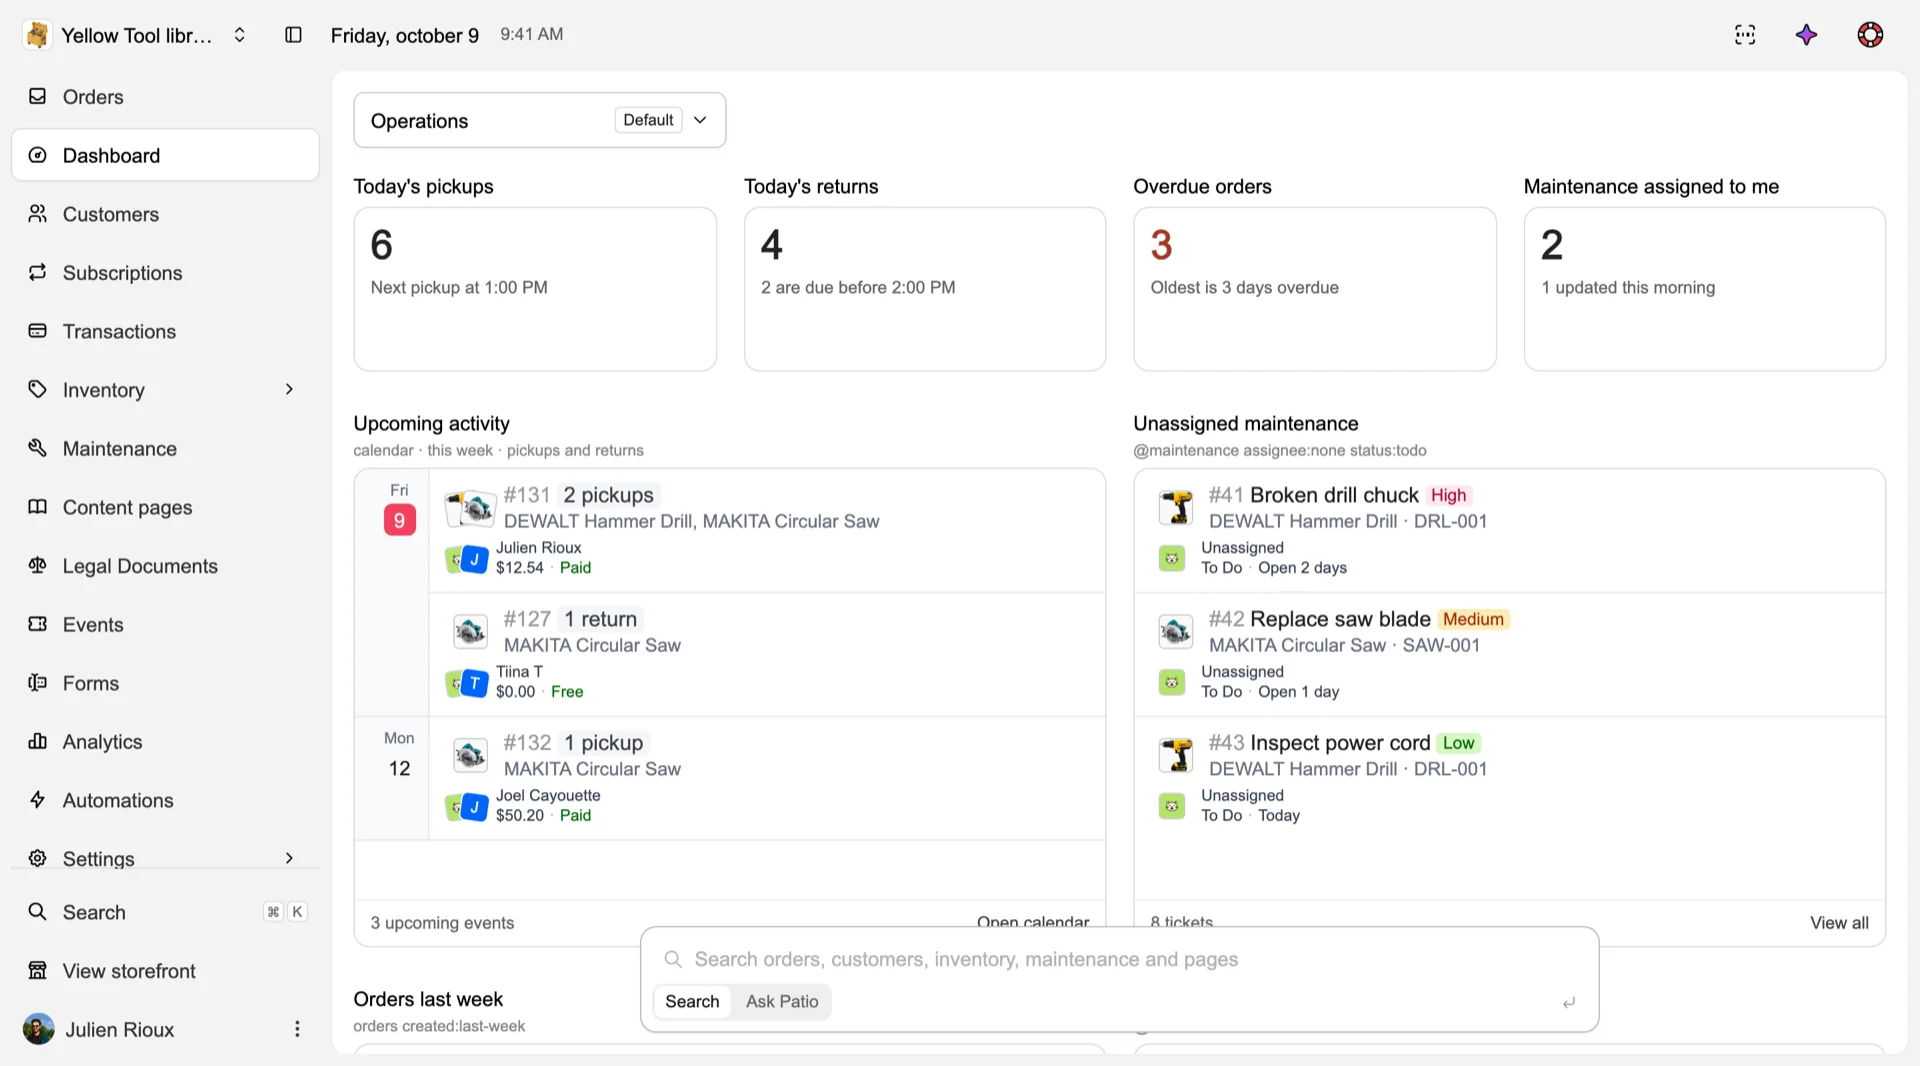The width and height of the screenshot is (1920, 1066).
Task: Click the High priority badge
Action: coord(1448,495)
